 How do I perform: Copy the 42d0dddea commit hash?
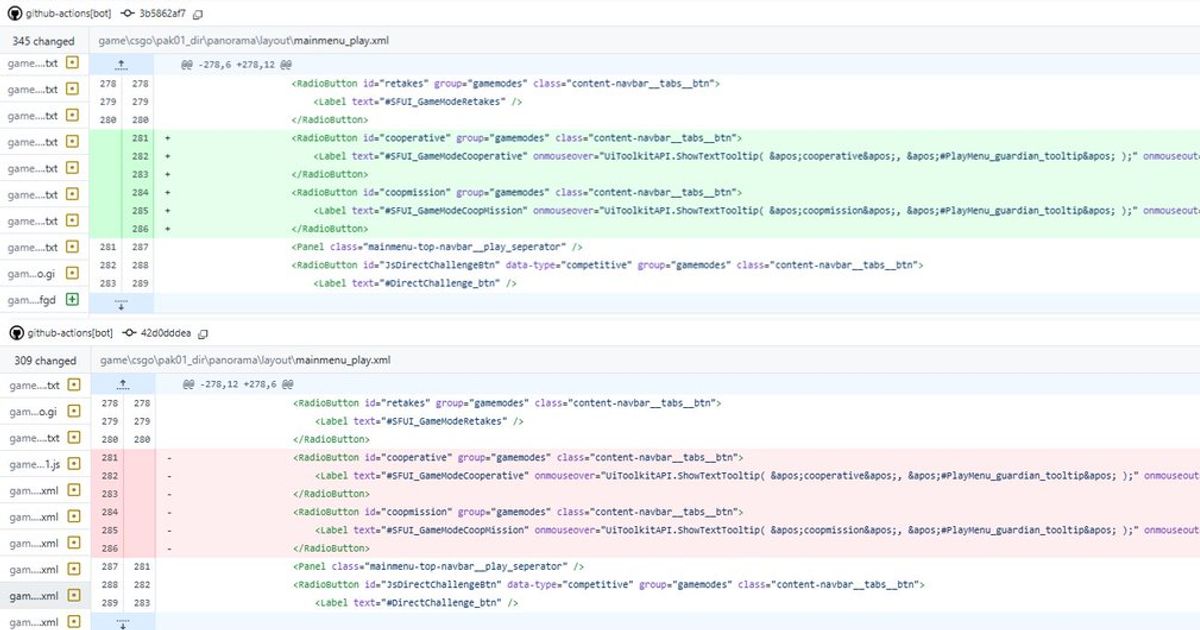click(x=204, y=333)
